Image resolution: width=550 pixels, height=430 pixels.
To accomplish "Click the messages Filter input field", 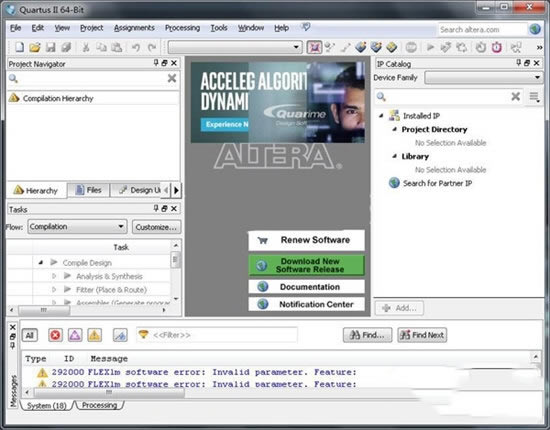I will pos(217,335).
